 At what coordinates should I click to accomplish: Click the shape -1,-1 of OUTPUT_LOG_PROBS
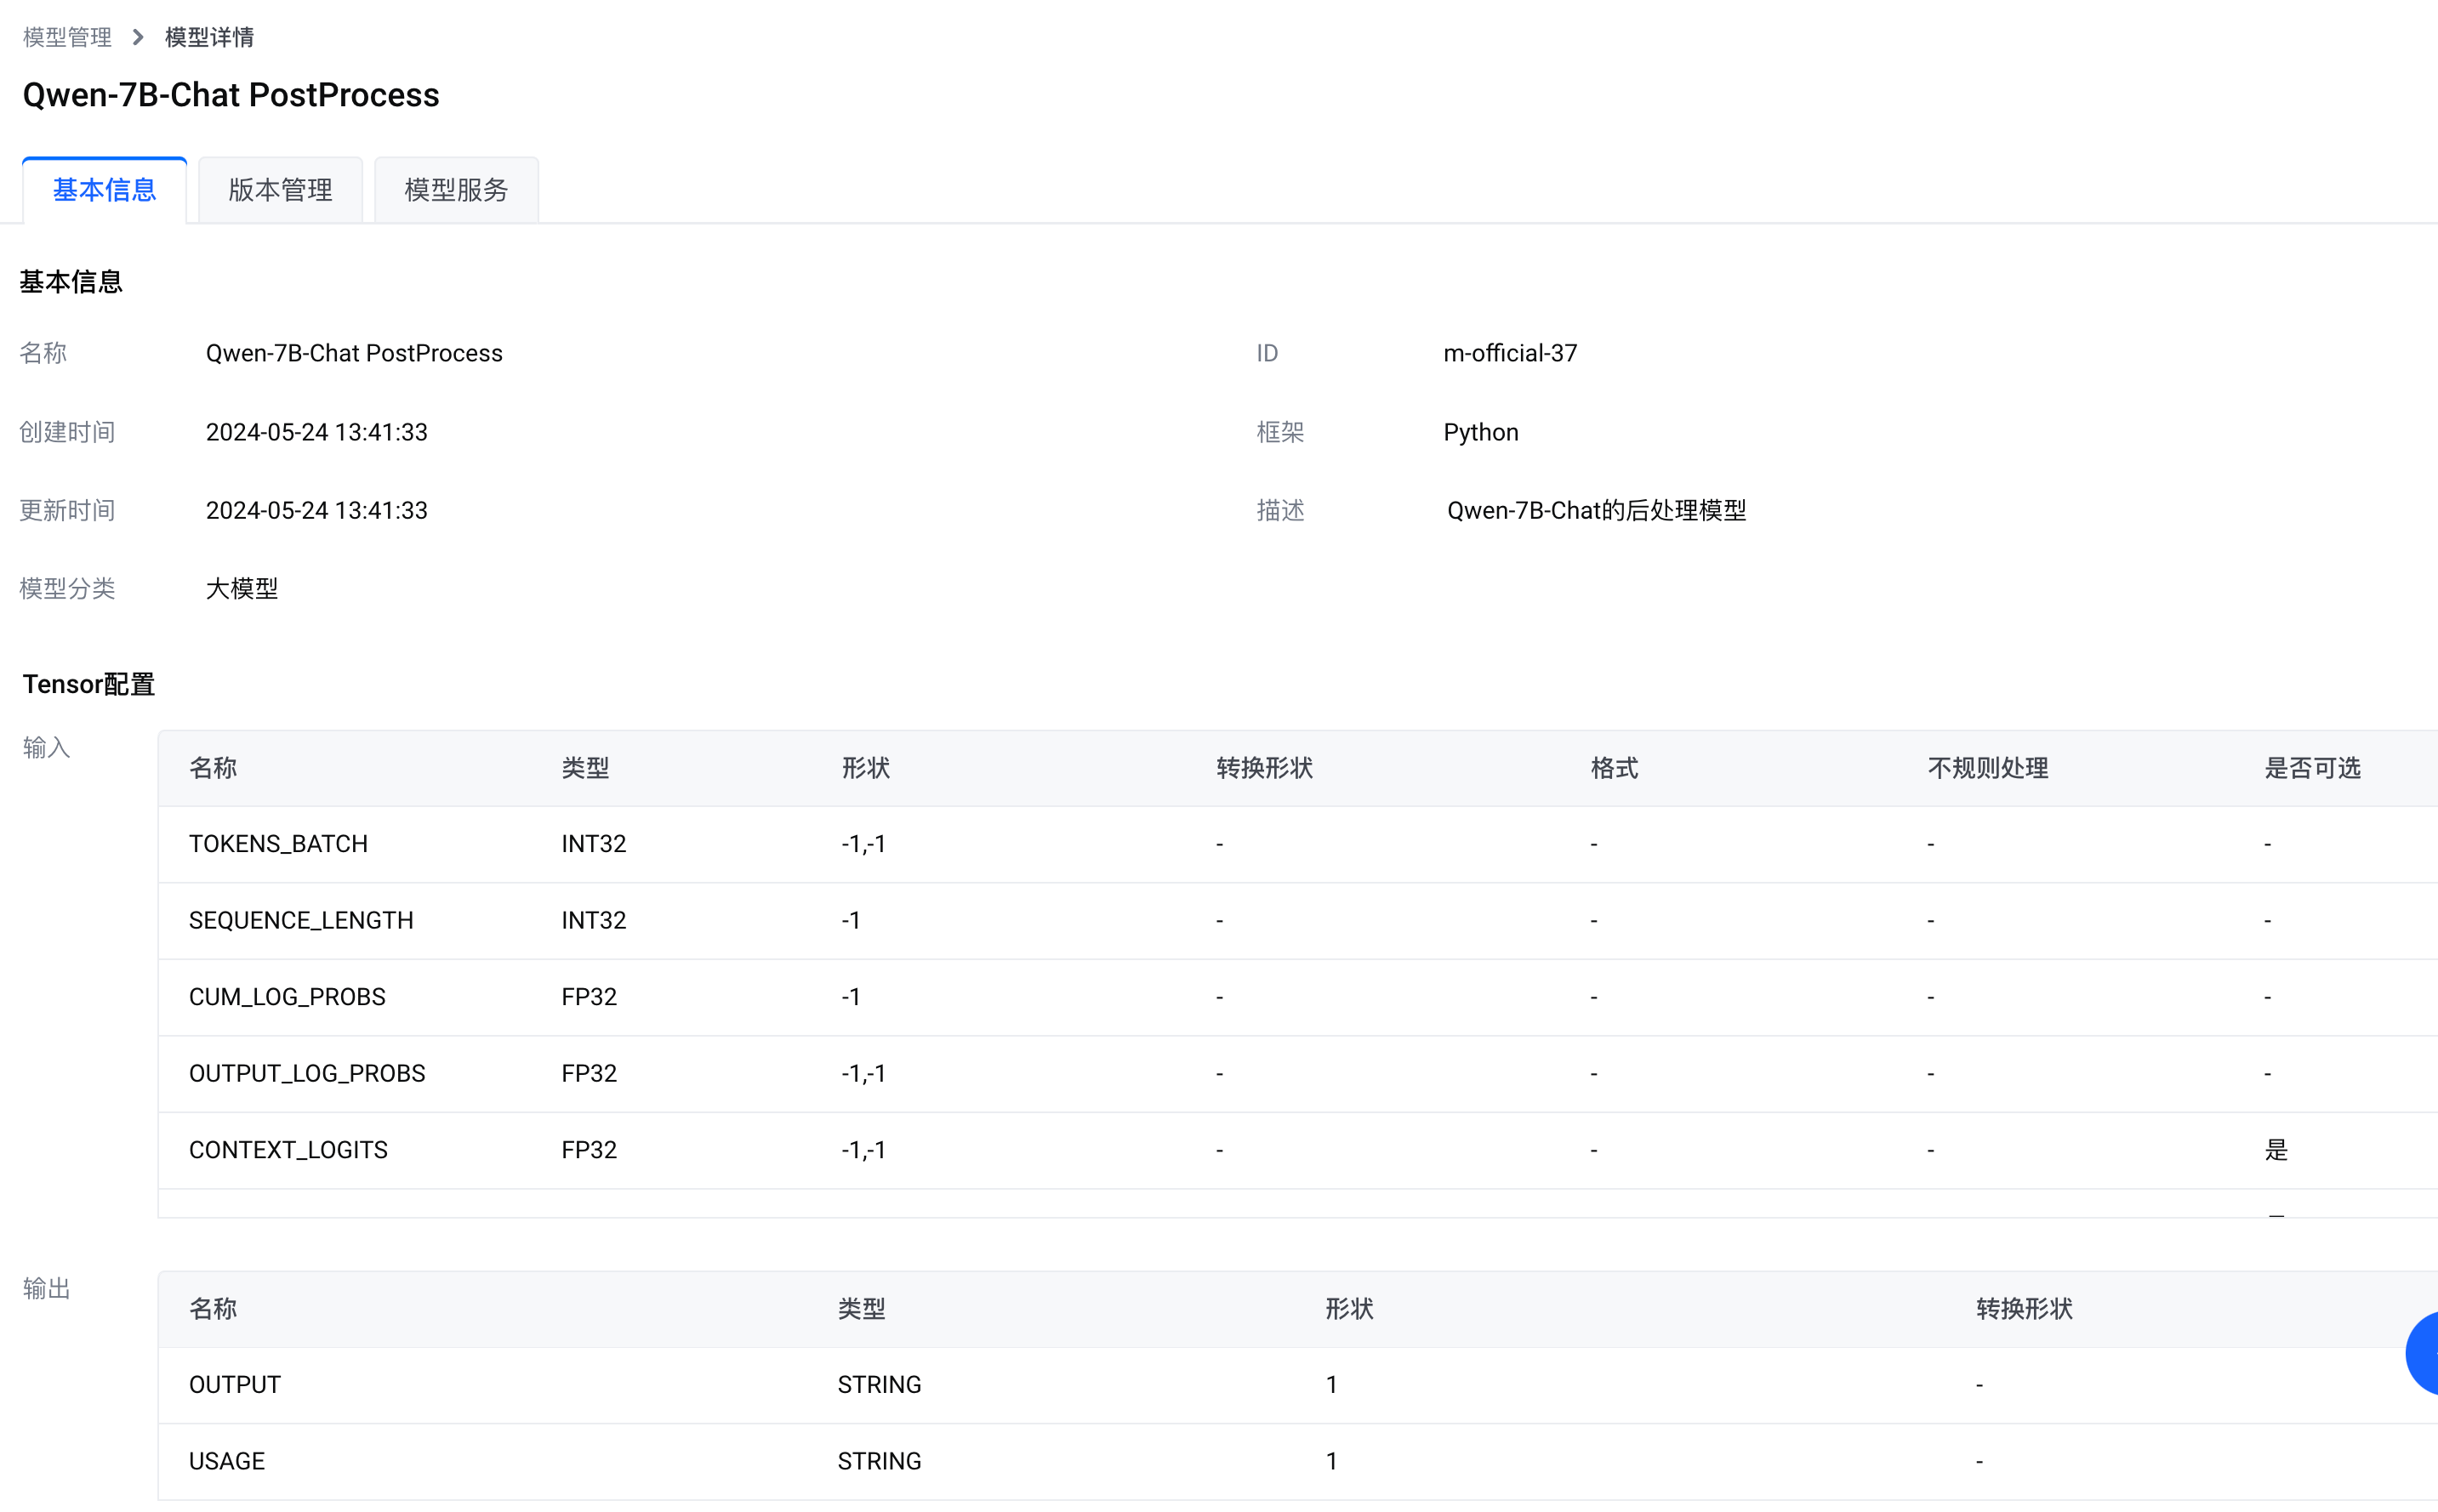864,1073
